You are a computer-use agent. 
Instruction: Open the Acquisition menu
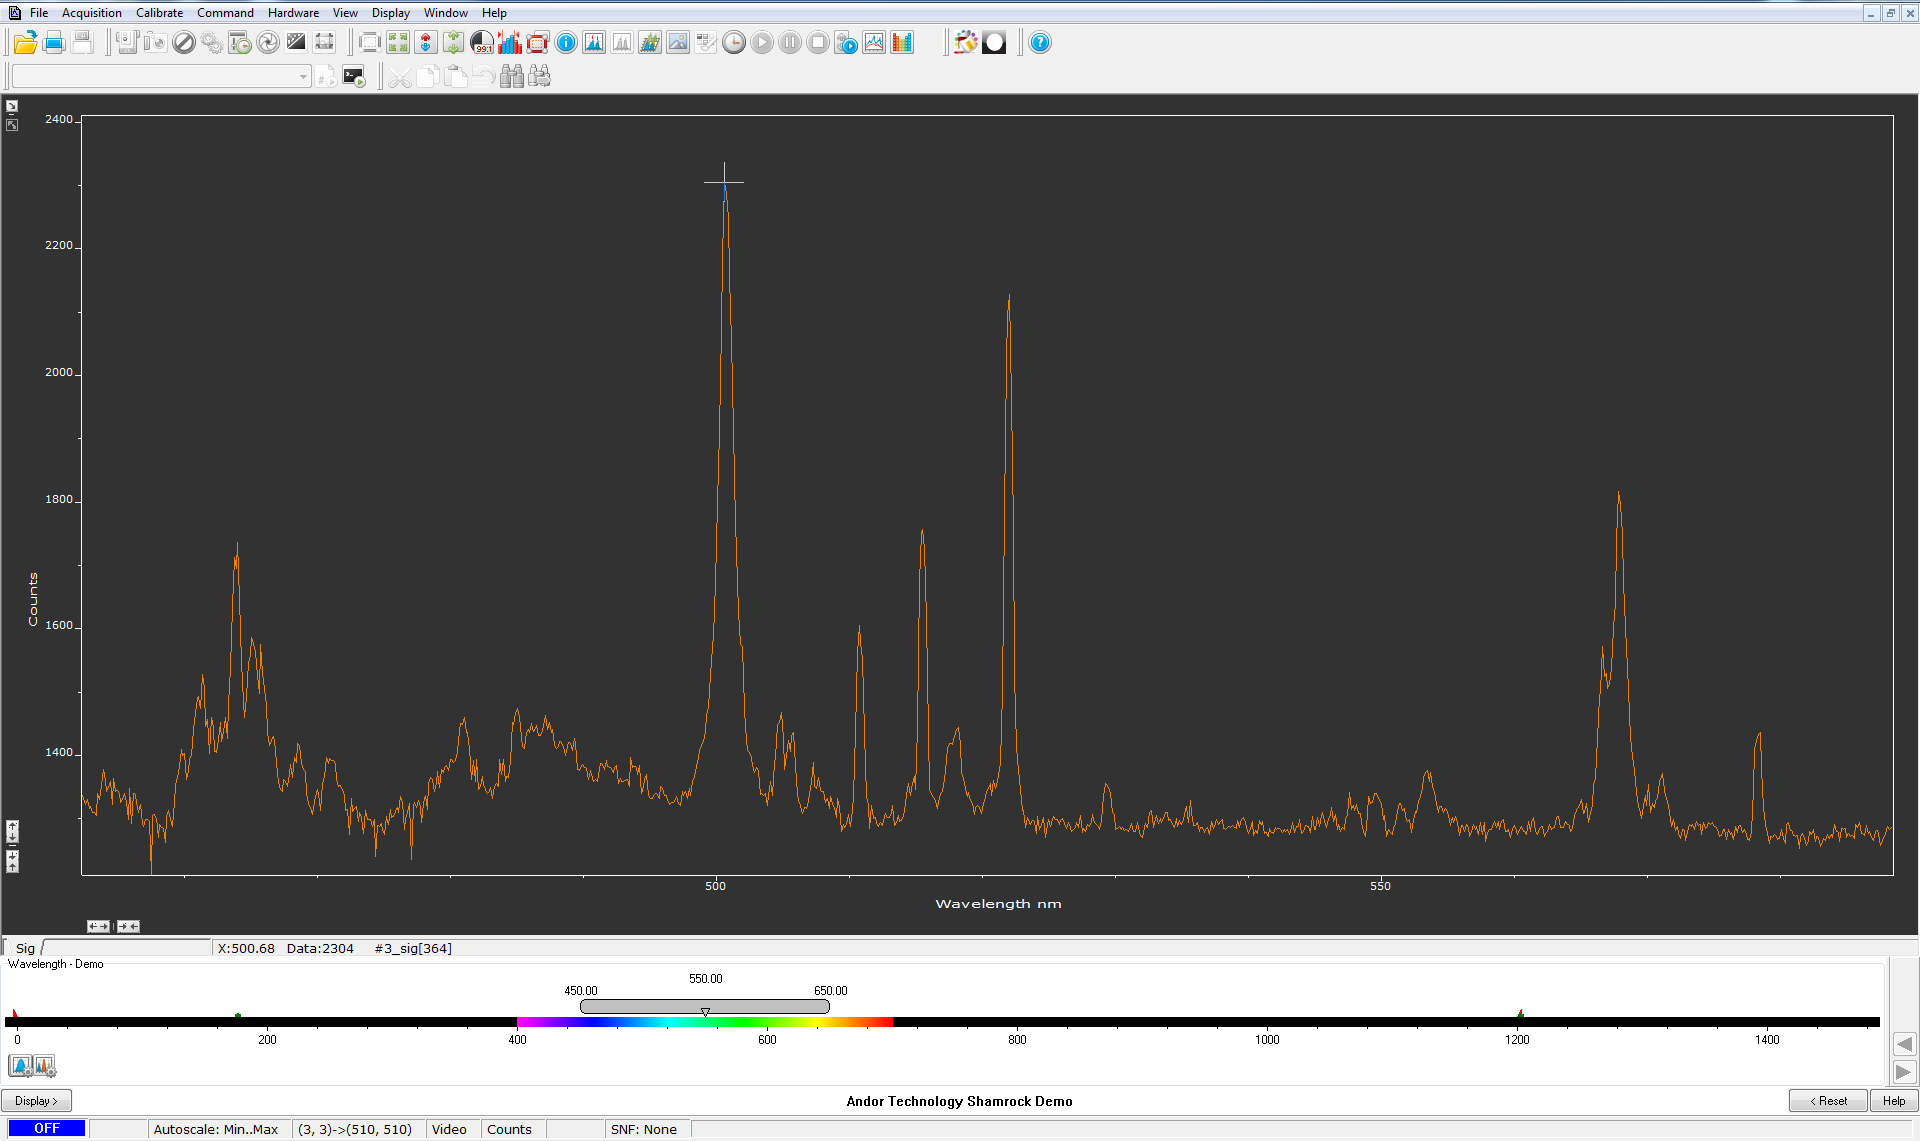[x=91, y=13]
